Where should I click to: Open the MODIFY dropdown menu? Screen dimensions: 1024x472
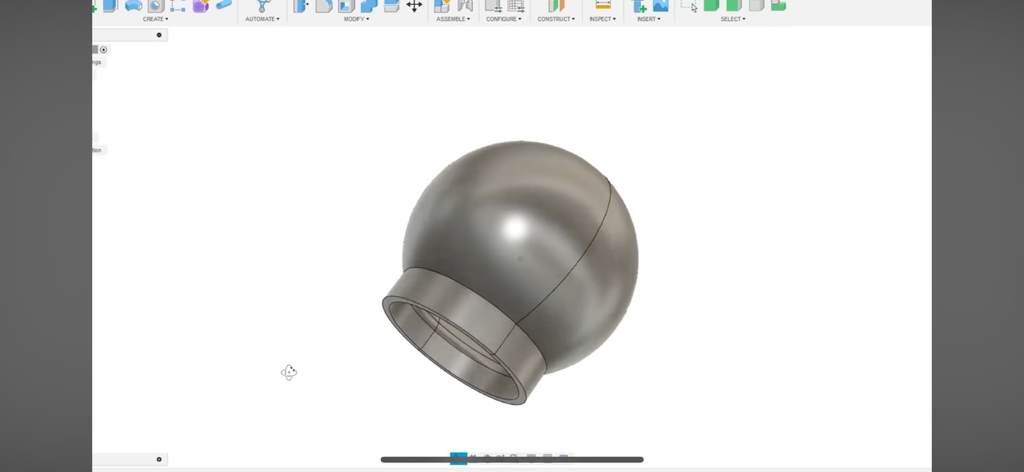pyautogui.click(x=357, y=19)
